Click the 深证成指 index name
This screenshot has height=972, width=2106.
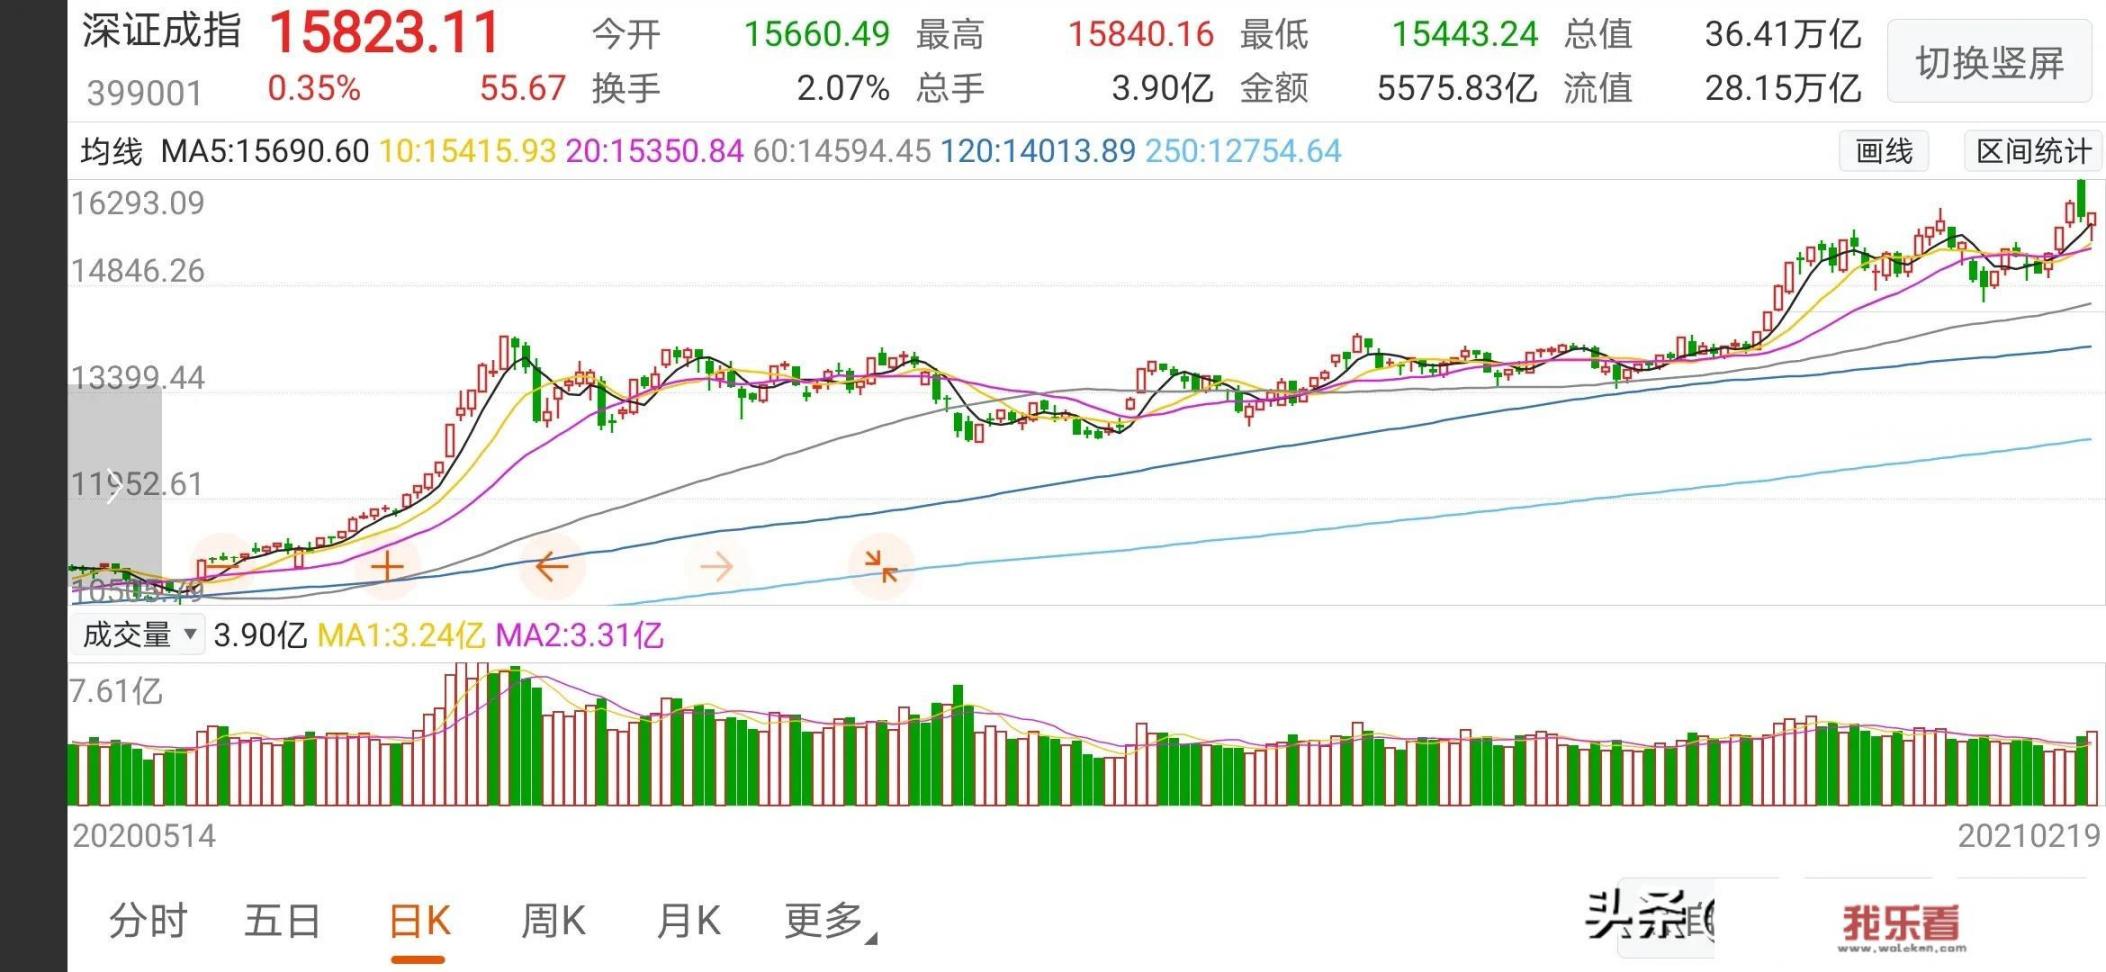click(x=161, y=31)
